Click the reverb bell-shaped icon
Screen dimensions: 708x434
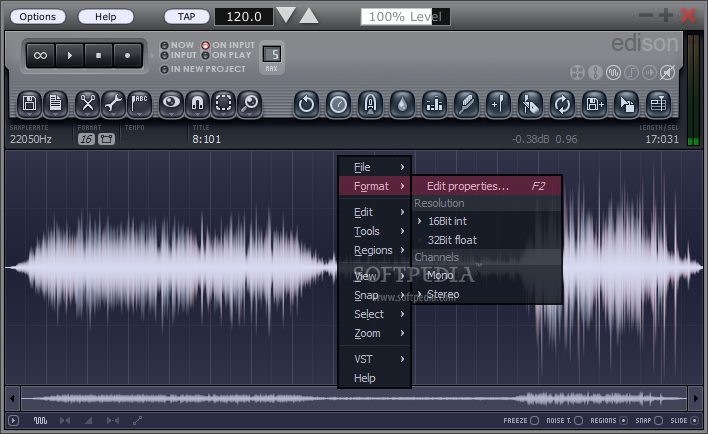[370, 104]
